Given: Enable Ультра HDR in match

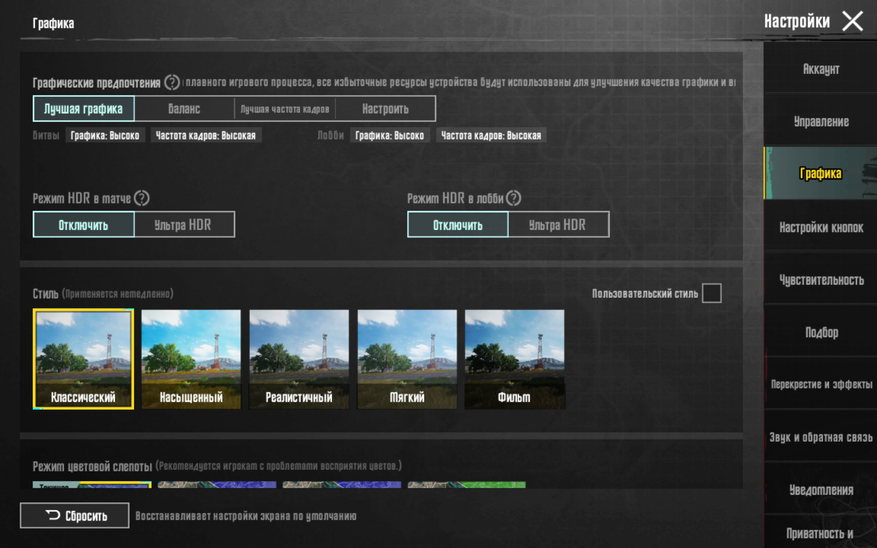Looking at the screenshot, I should [185, 225].
